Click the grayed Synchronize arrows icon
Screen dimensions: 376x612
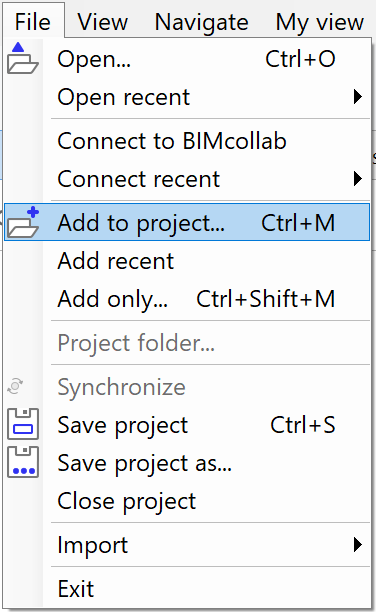(x=15, y=386)
